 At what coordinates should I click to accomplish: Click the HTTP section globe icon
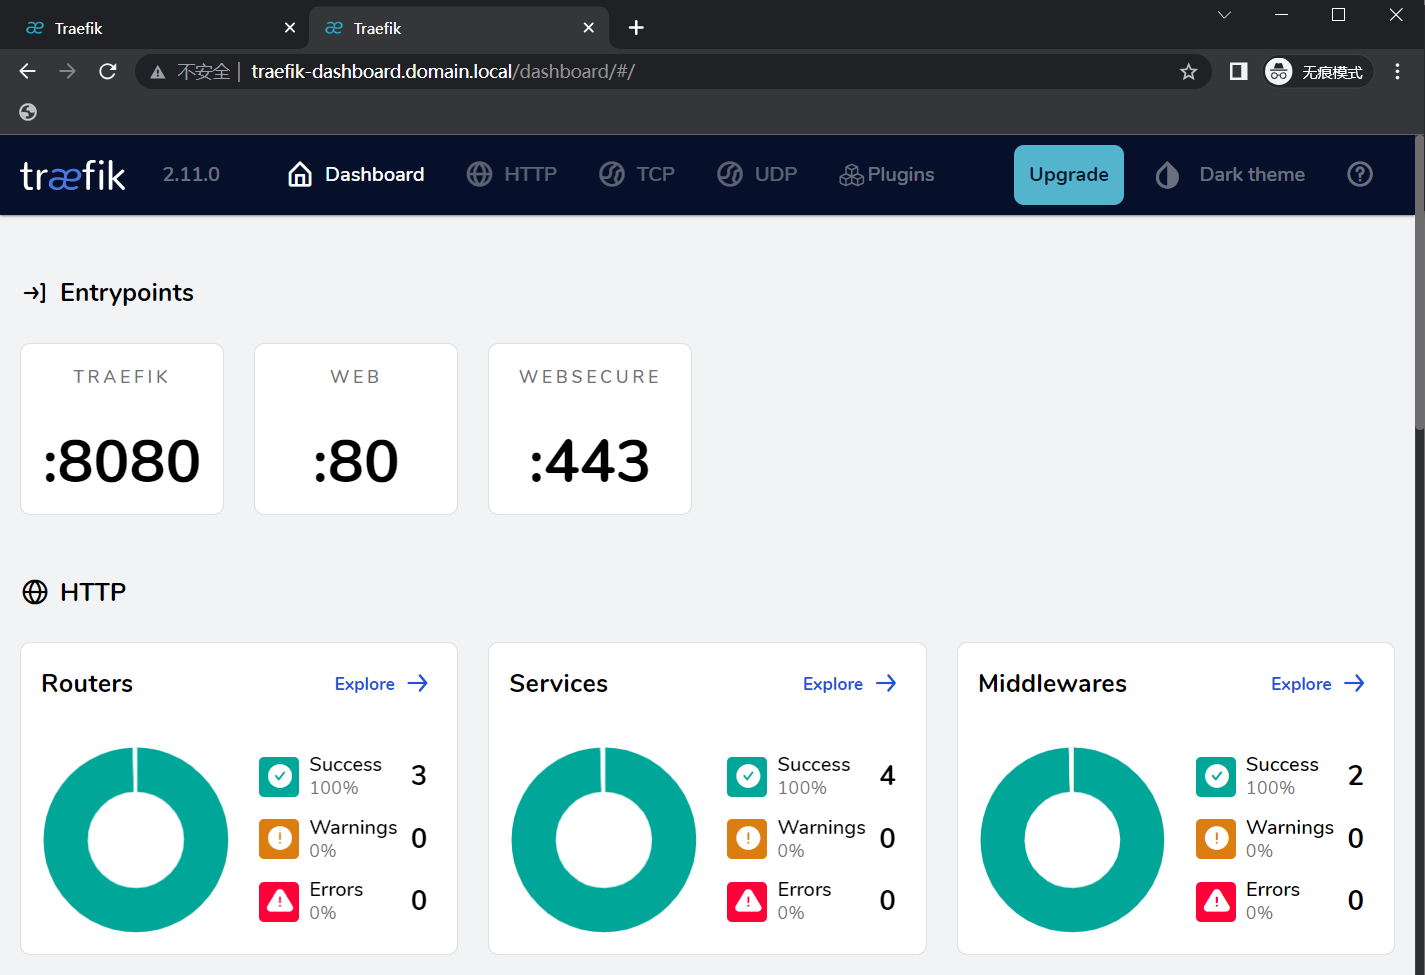[35, 592]
